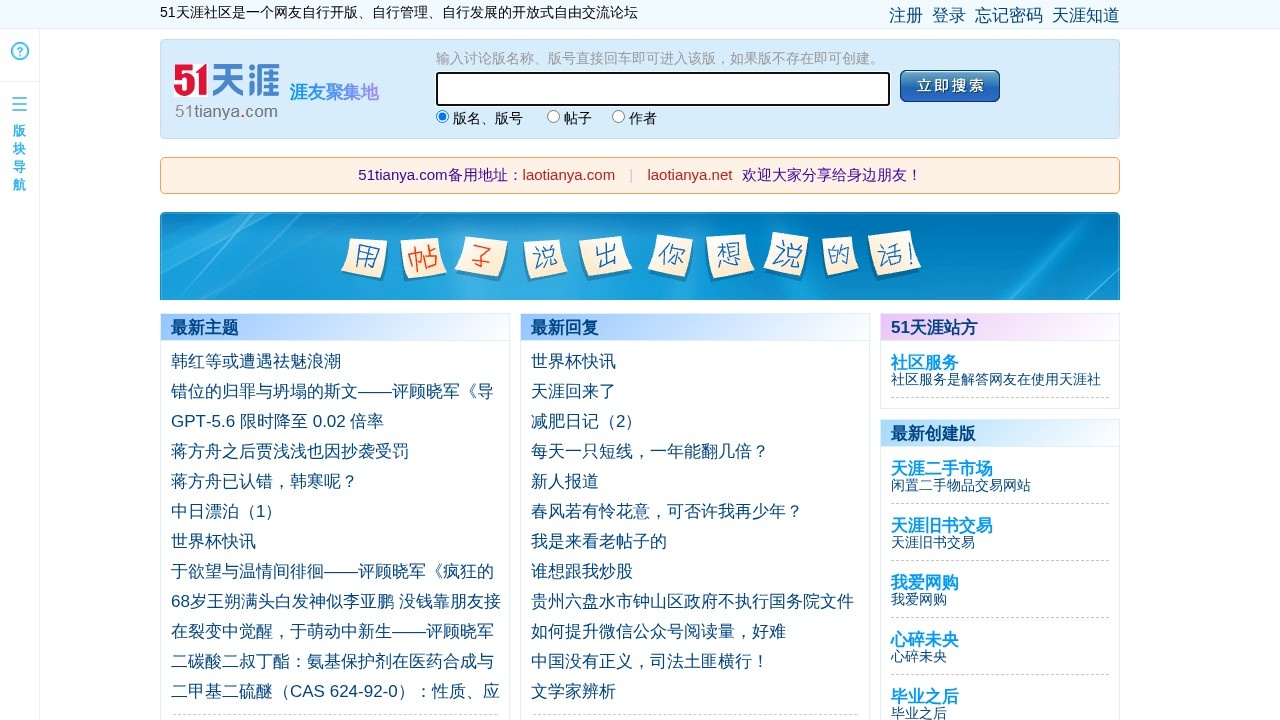Open topic 错位的归罪与坍塌的斯文
The width and height of the screenshot is (1280, 720).
tap(332, 391)
